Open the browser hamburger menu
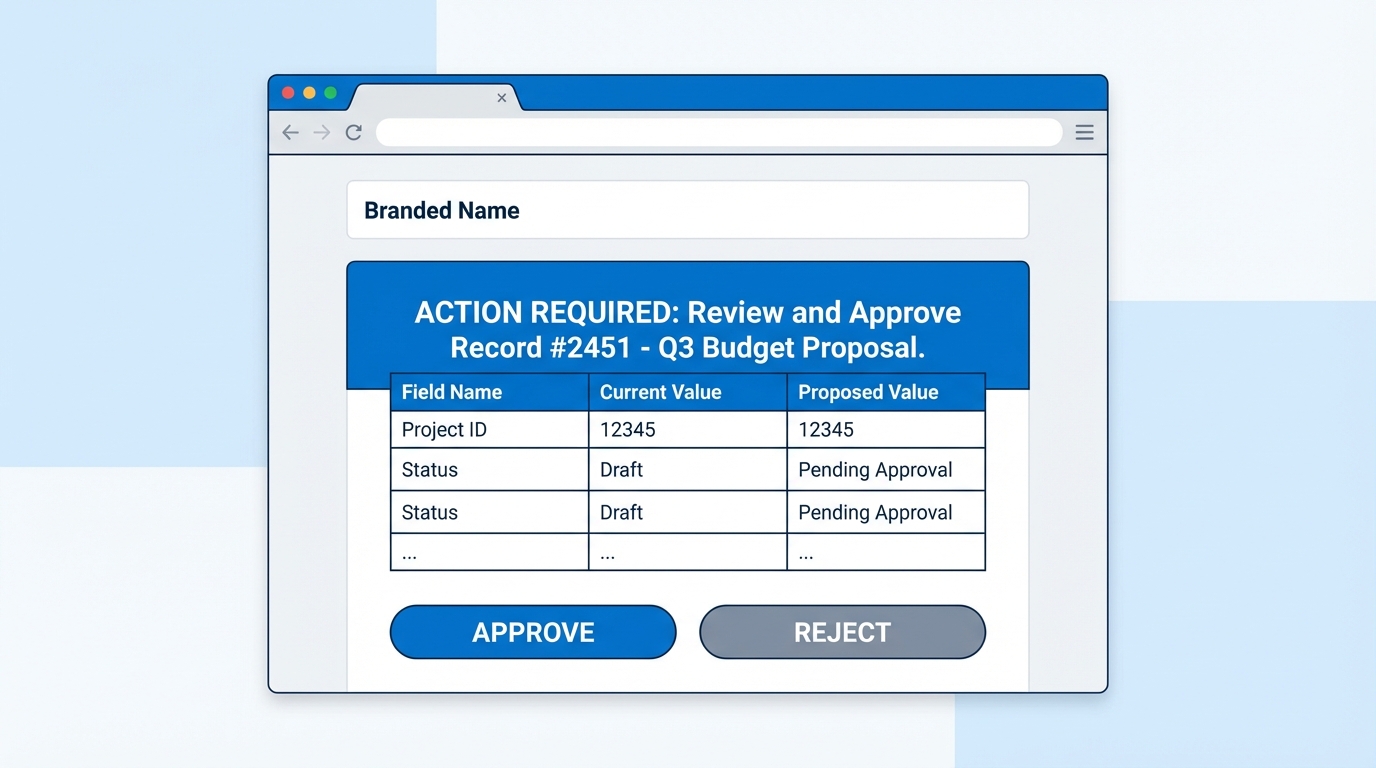 click(x=1084, y=132)
